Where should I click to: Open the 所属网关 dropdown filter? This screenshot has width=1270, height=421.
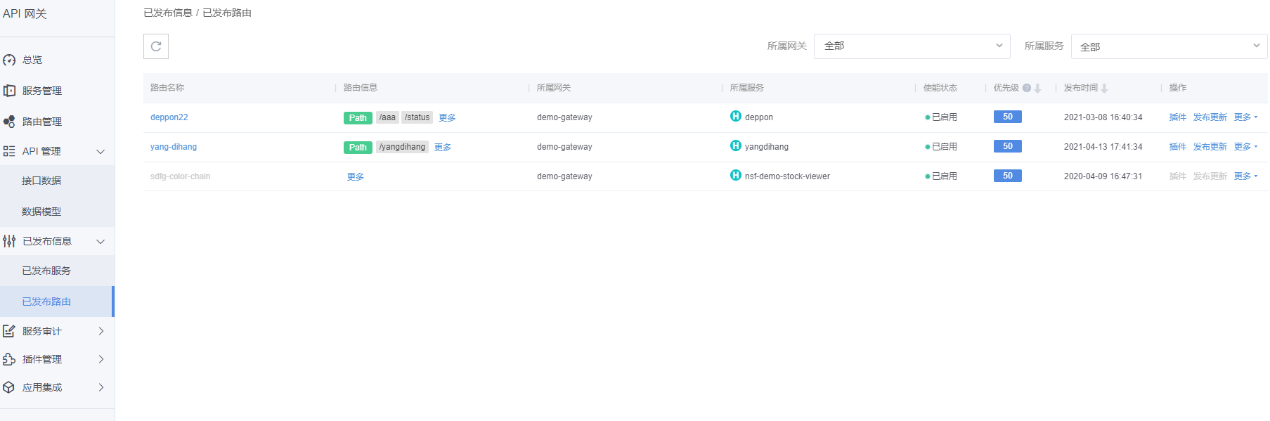(911, 46)
